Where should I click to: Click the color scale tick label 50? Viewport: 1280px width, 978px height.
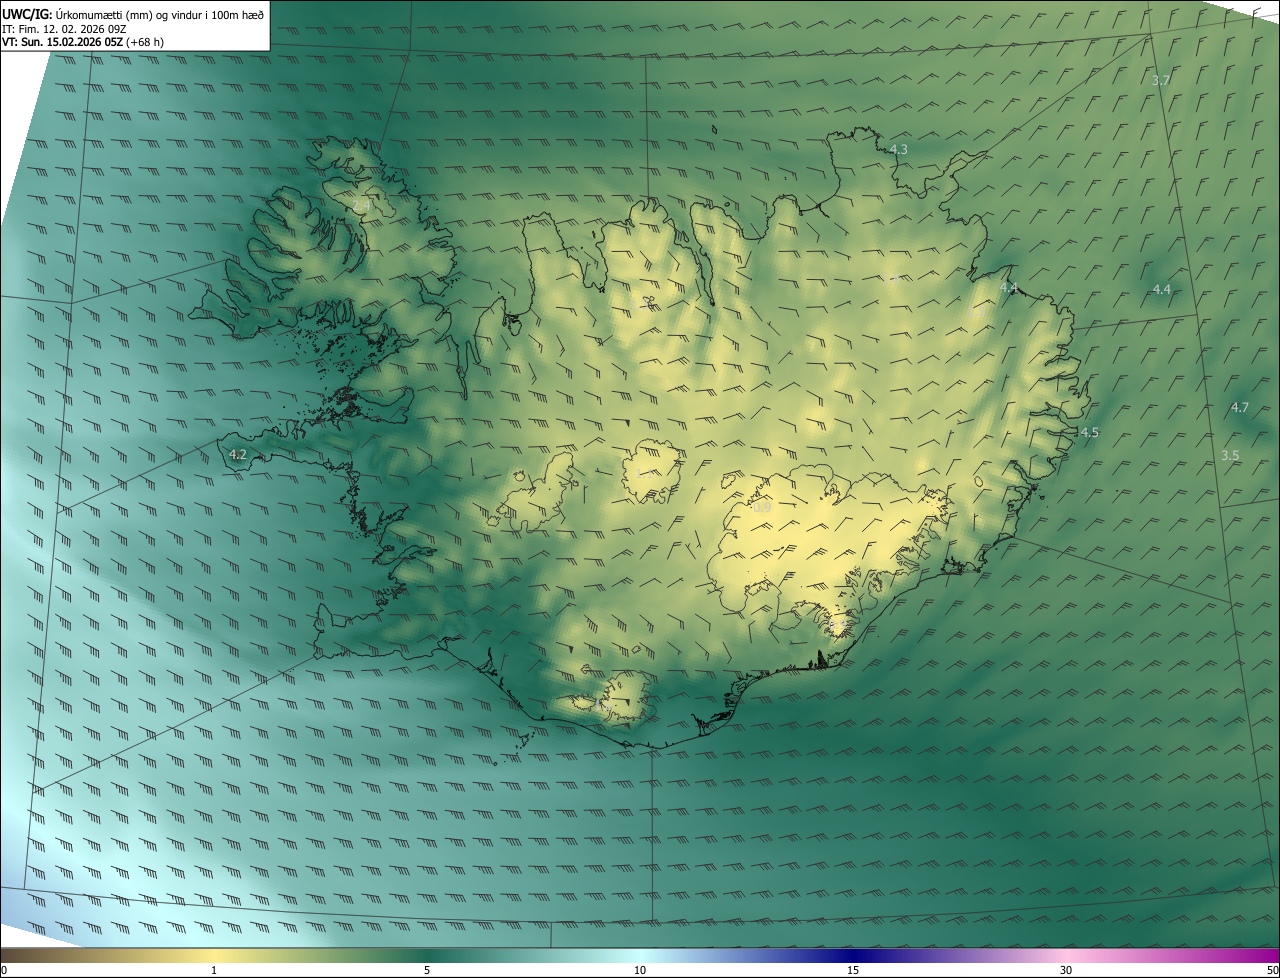point(1272,970)
